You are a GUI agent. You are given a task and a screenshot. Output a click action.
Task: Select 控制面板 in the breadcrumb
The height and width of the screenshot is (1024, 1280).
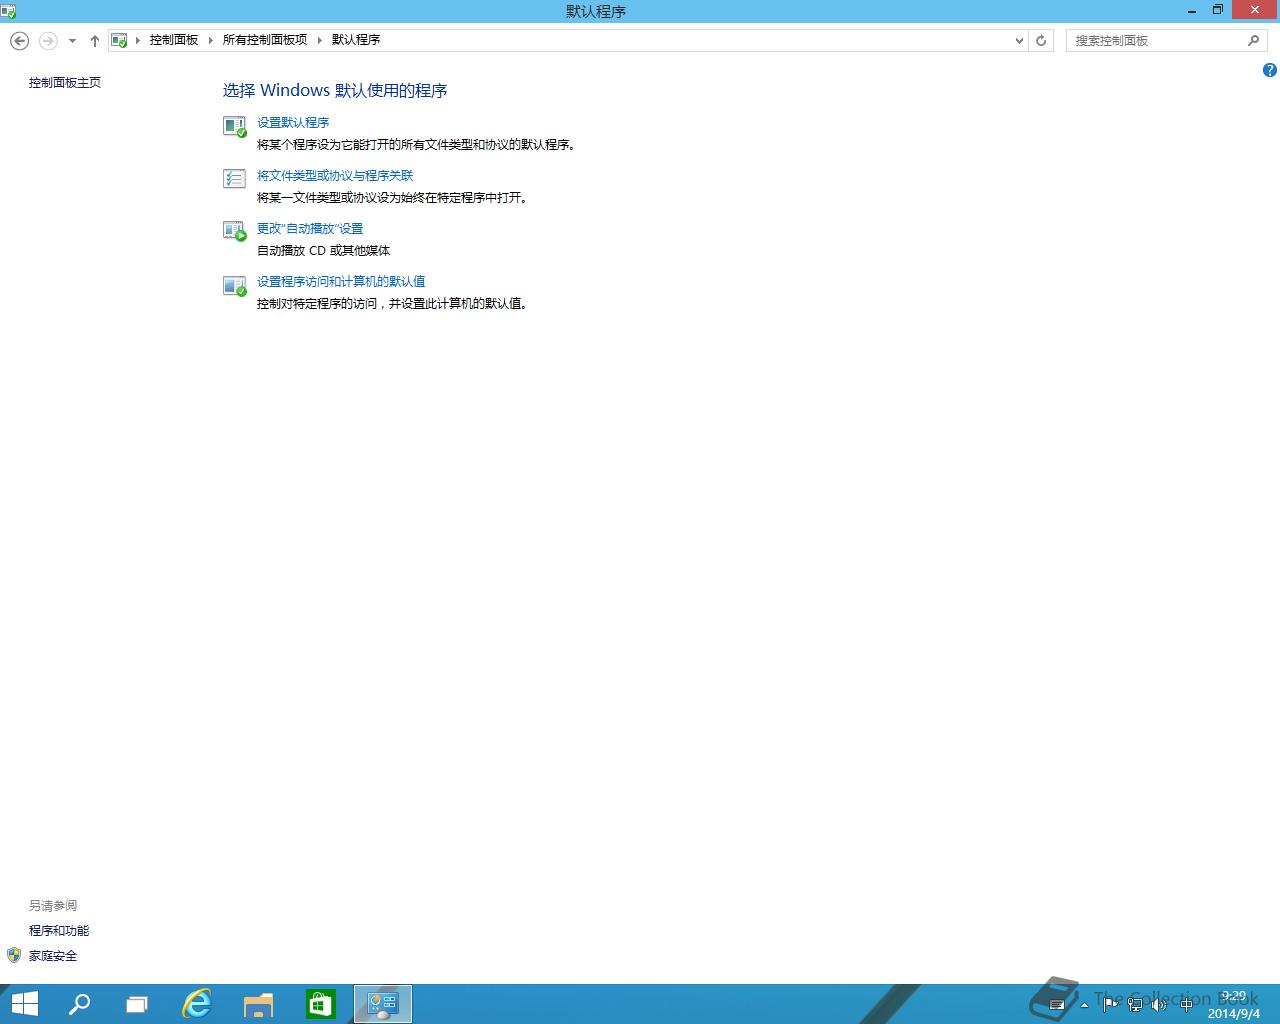click(174, 40)
